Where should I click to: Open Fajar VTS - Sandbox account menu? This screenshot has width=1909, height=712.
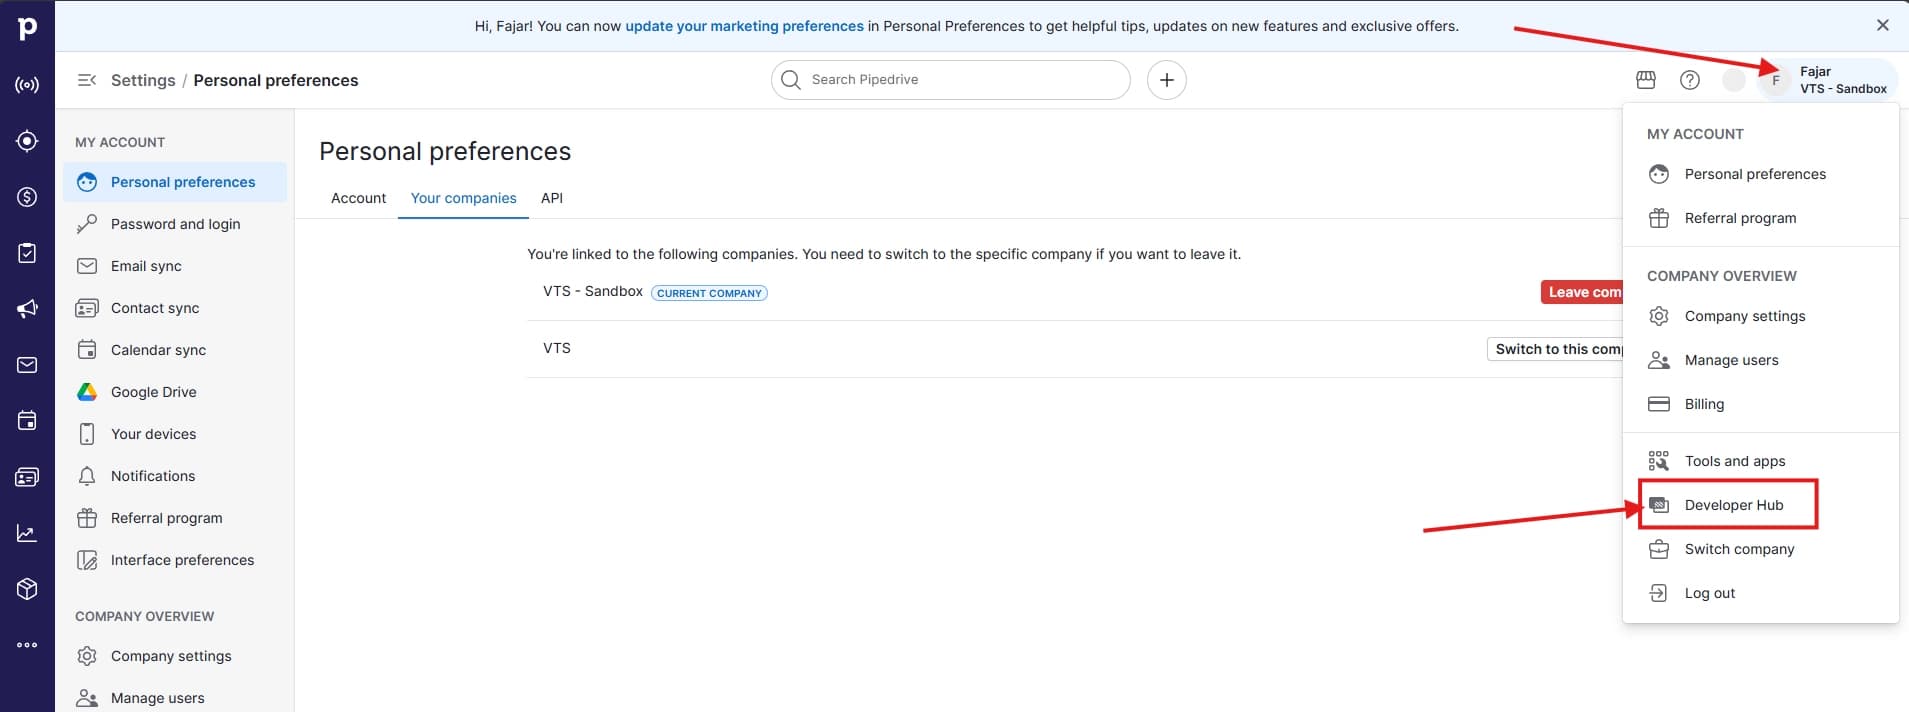1827,80
